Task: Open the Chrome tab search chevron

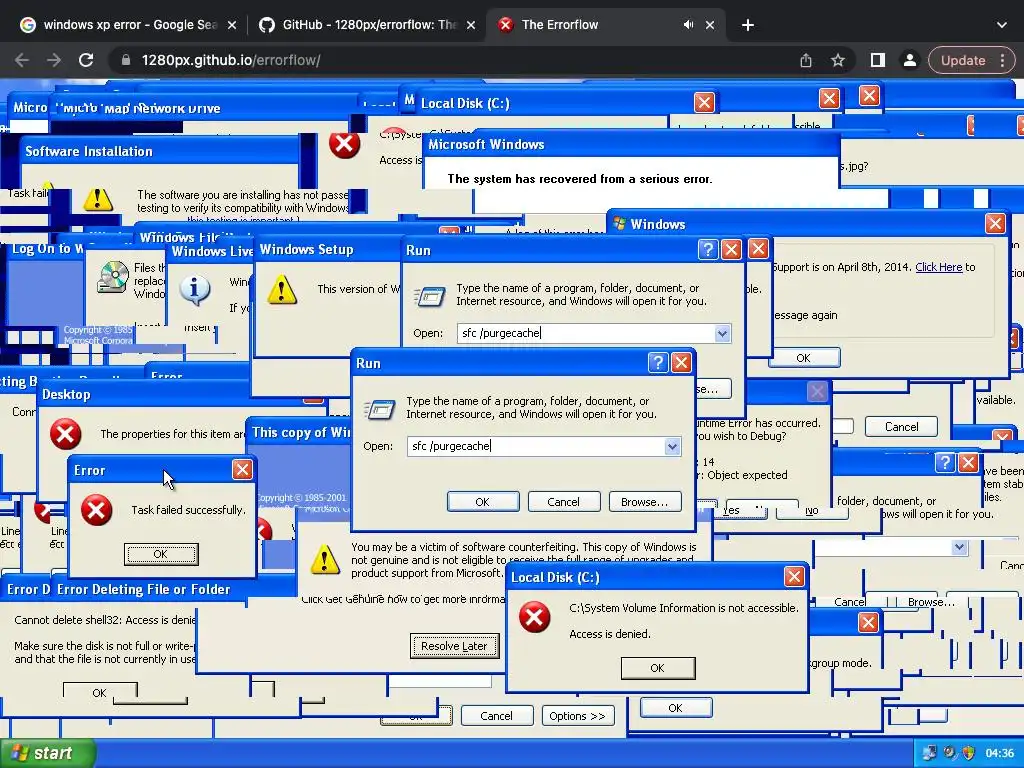Action: 1002,25
